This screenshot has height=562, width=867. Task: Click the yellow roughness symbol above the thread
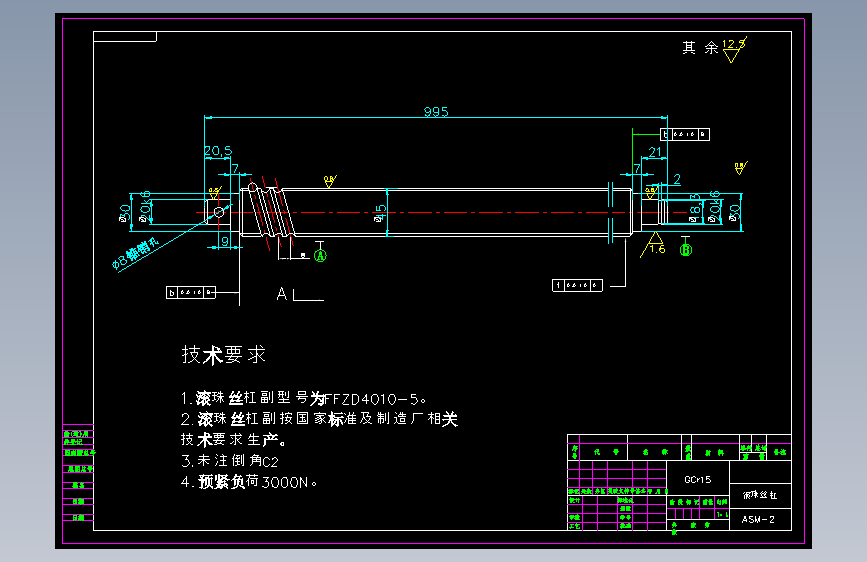coord(330,181)
